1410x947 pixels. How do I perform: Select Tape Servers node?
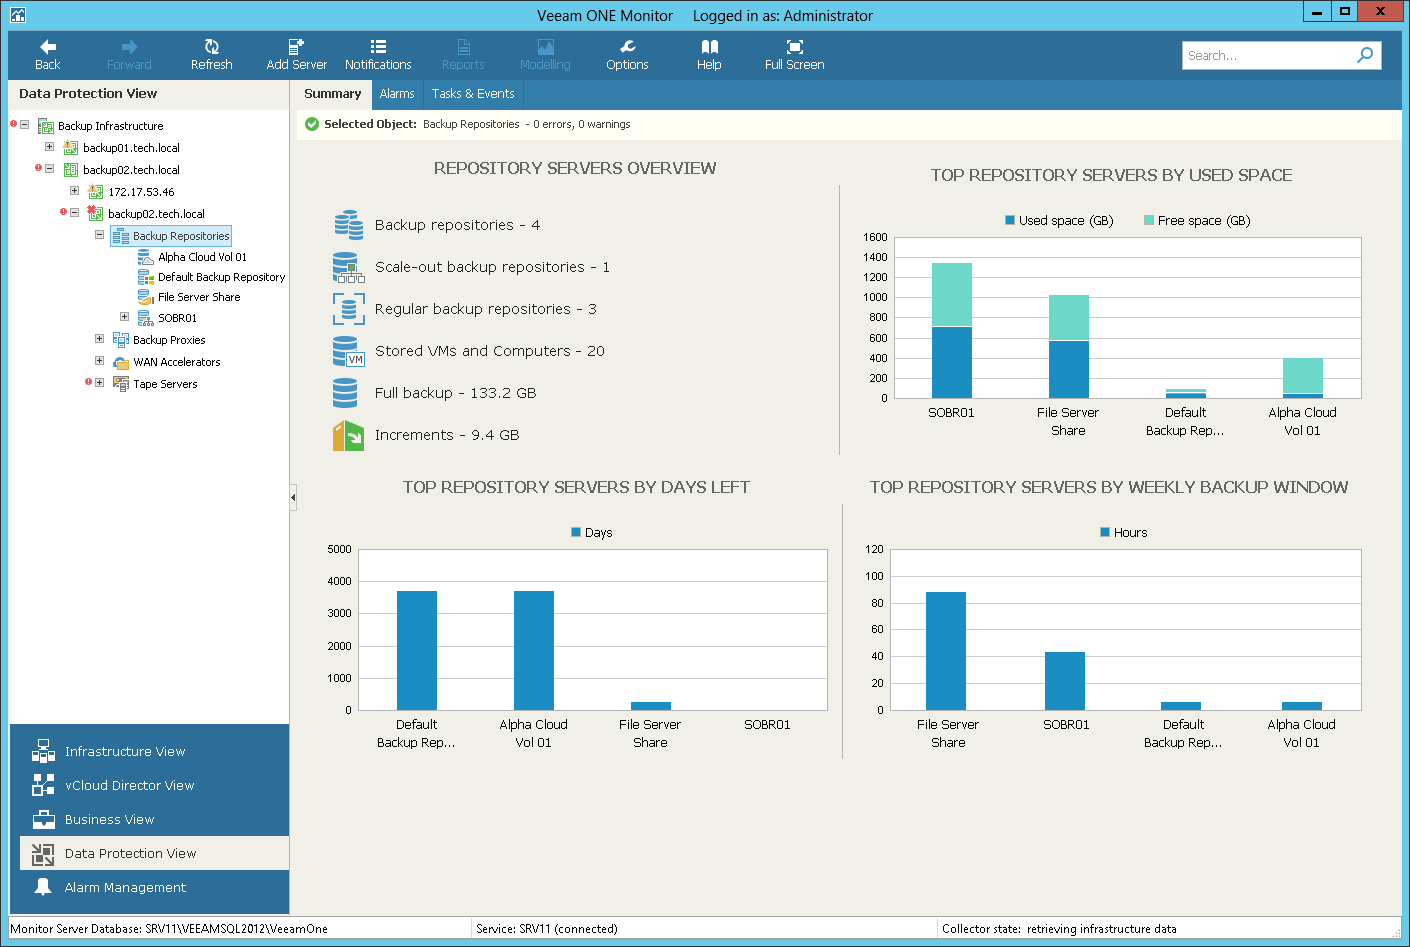click(x=165, y=384)
